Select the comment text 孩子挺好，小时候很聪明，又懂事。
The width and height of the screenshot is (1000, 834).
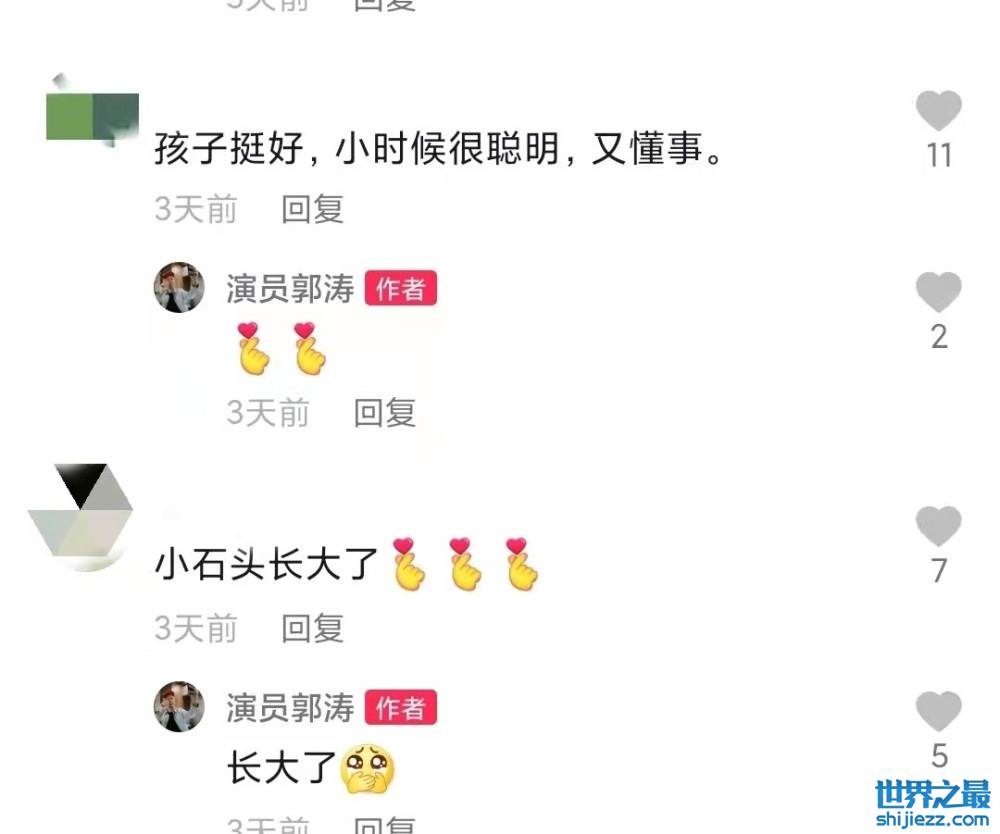click(x=439, y=149)
